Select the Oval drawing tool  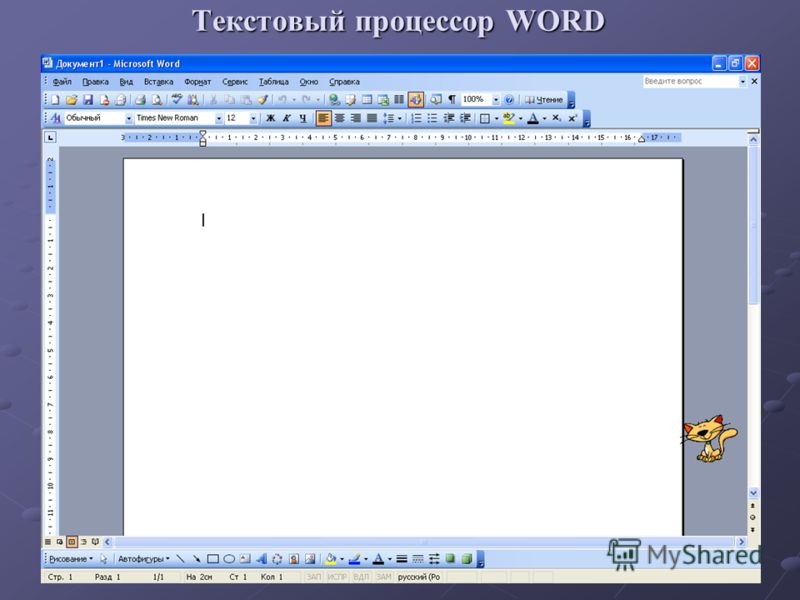(229, 559)
